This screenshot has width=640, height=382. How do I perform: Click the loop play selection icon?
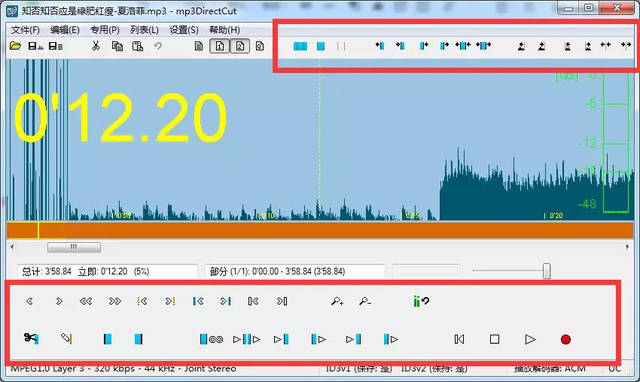click(x=211, y=339)
